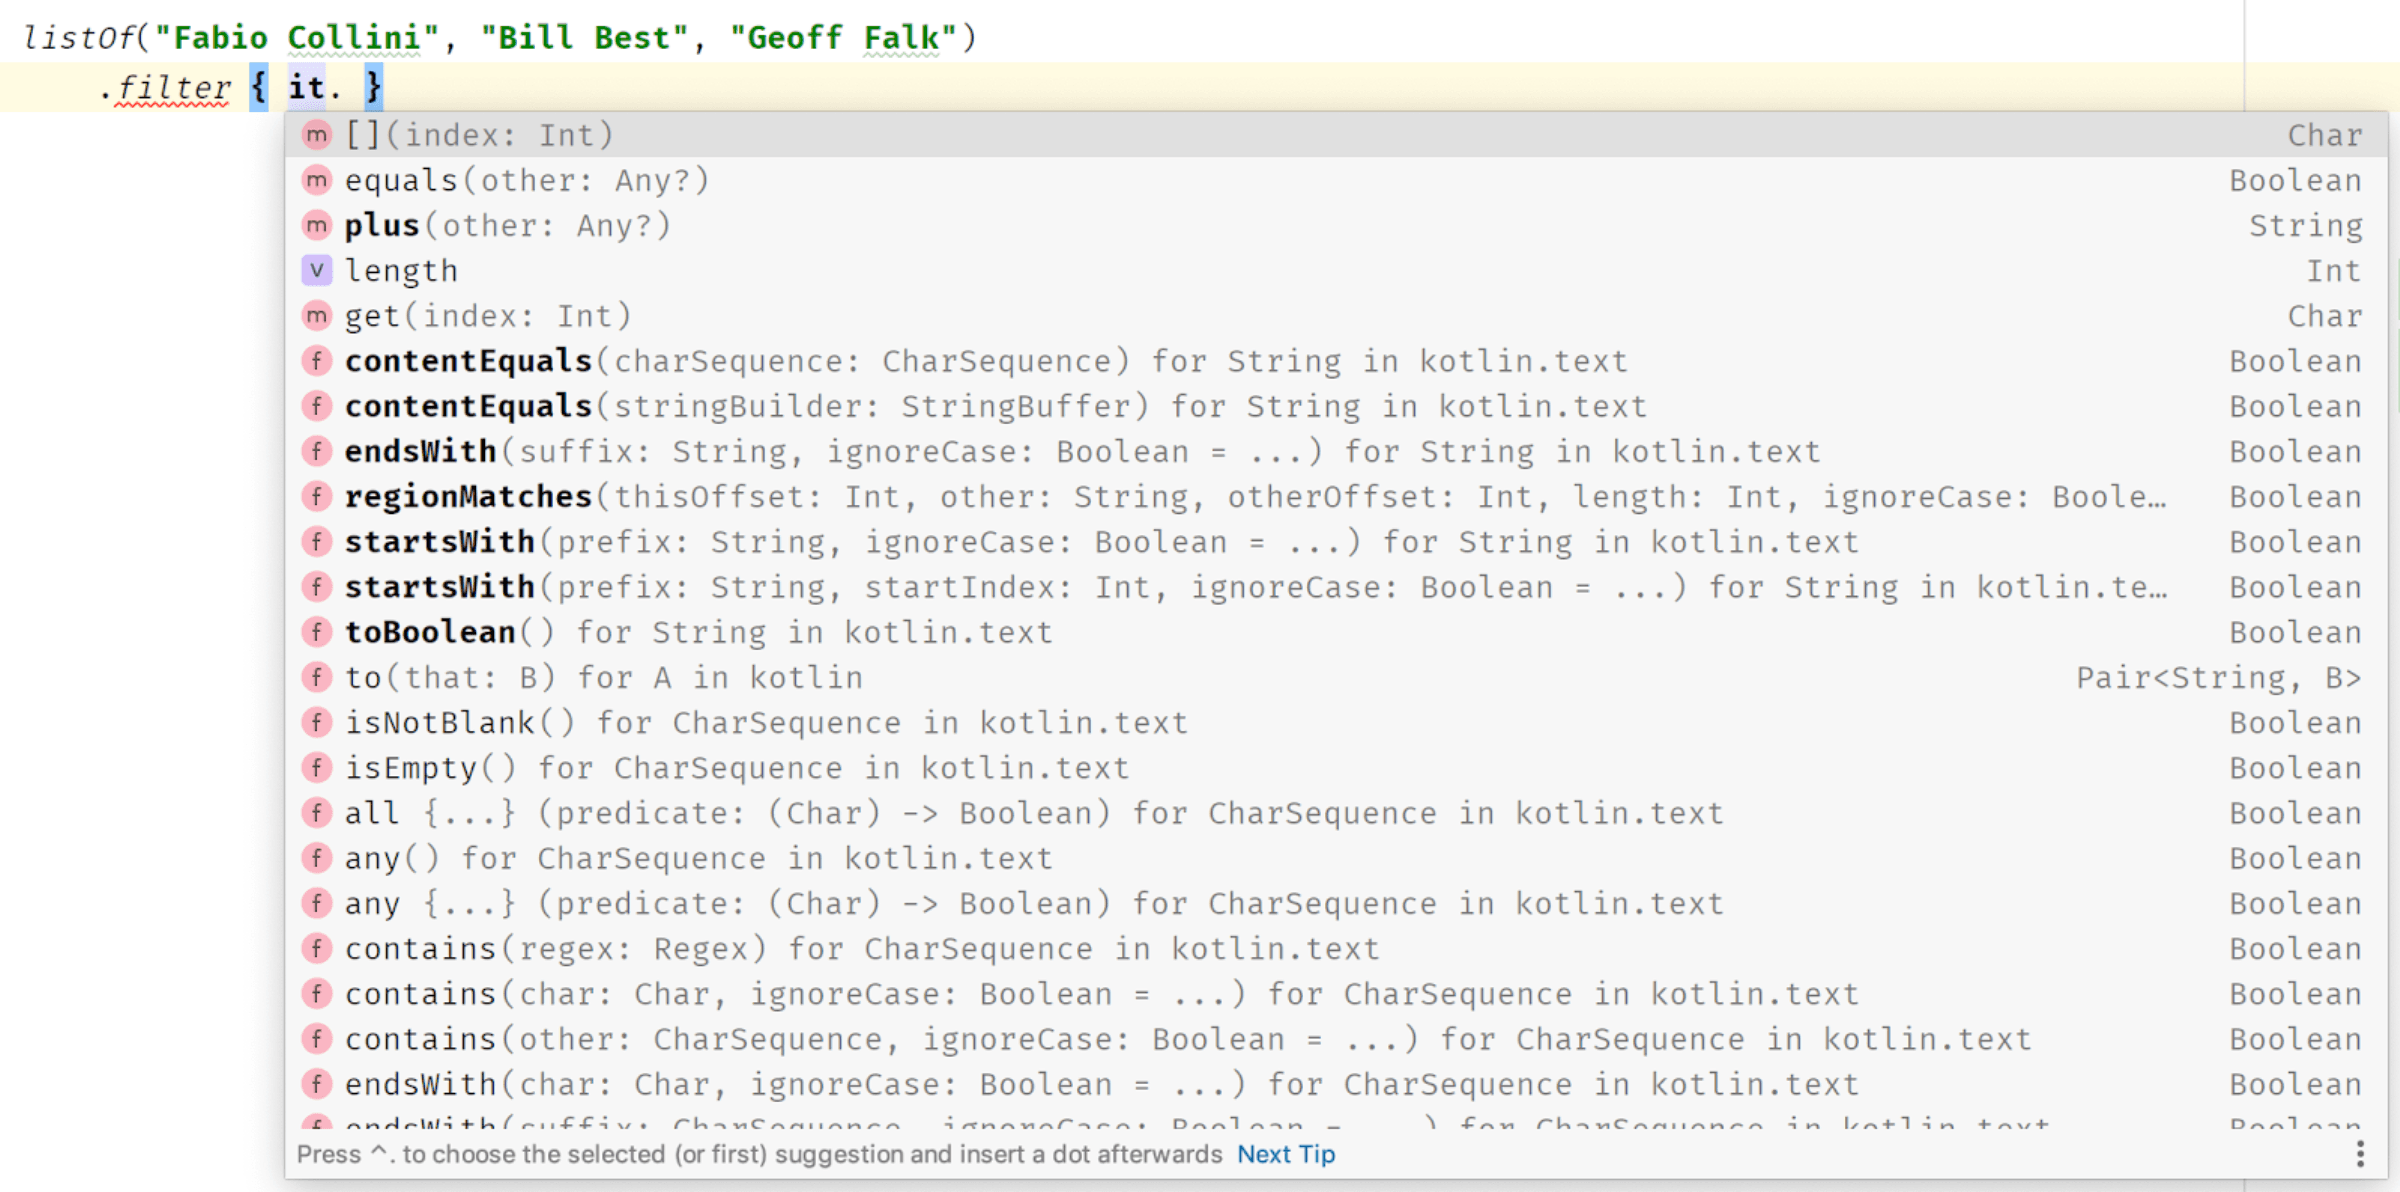Click the function icon beside isEmpty()
Screen dimensions: 2400x1192
pos(316,767)
